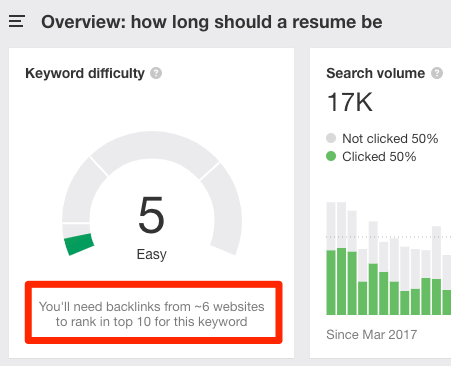The height and width of the screenshot is (366, 451).
Task: Click the green Clicked legend dot
Action: 331,156
